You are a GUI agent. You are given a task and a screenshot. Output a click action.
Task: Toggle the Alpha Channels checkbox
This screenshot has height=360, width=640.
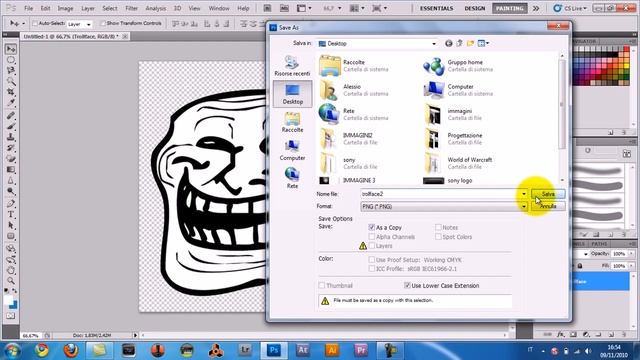(371, 237)
